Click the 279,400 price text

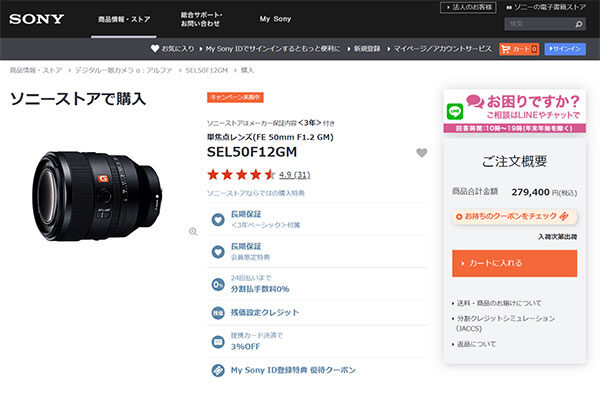pos(530,192)
